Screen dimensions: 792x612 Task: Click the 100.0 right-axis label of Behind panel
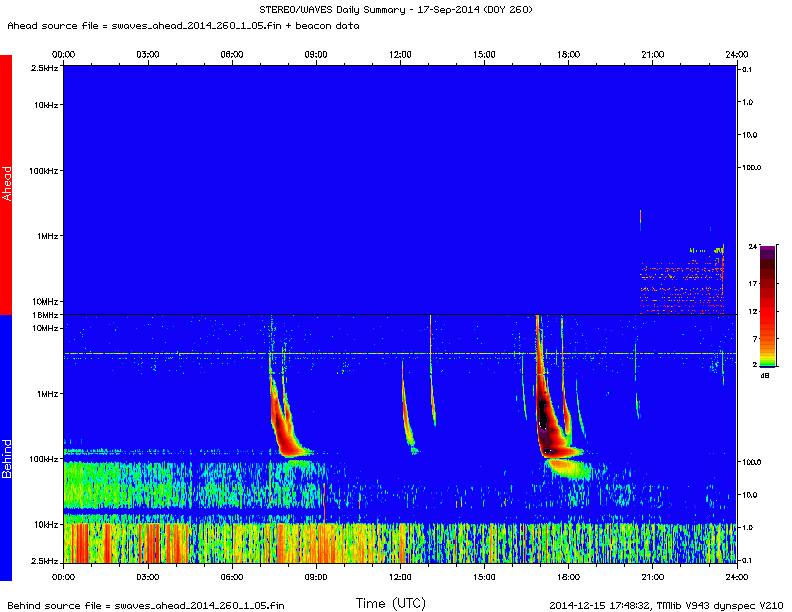751,462
